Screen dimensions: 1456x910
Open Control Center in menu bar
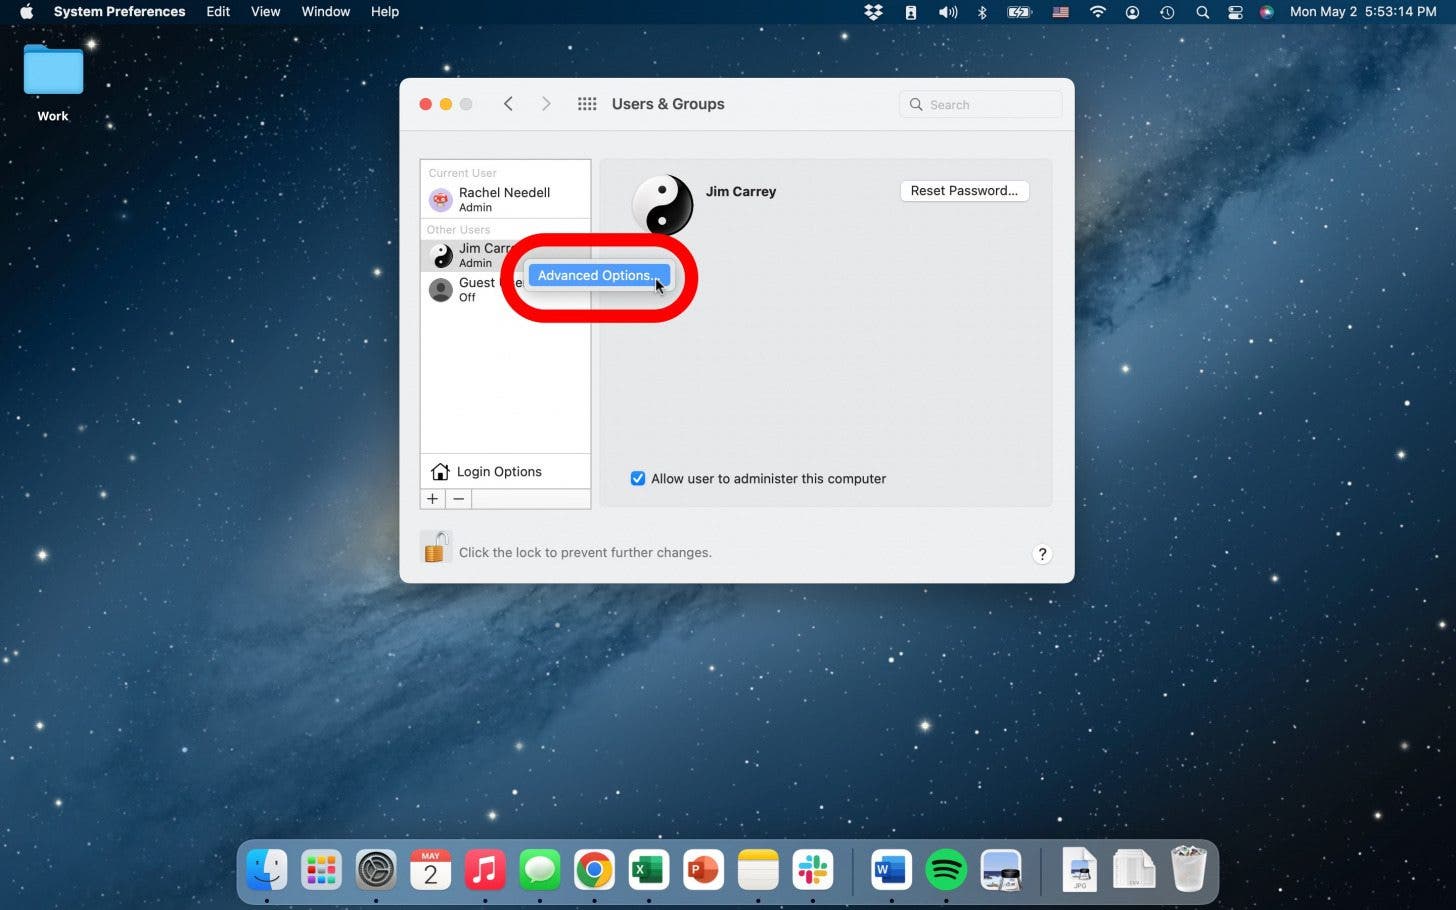[1235, 12]
